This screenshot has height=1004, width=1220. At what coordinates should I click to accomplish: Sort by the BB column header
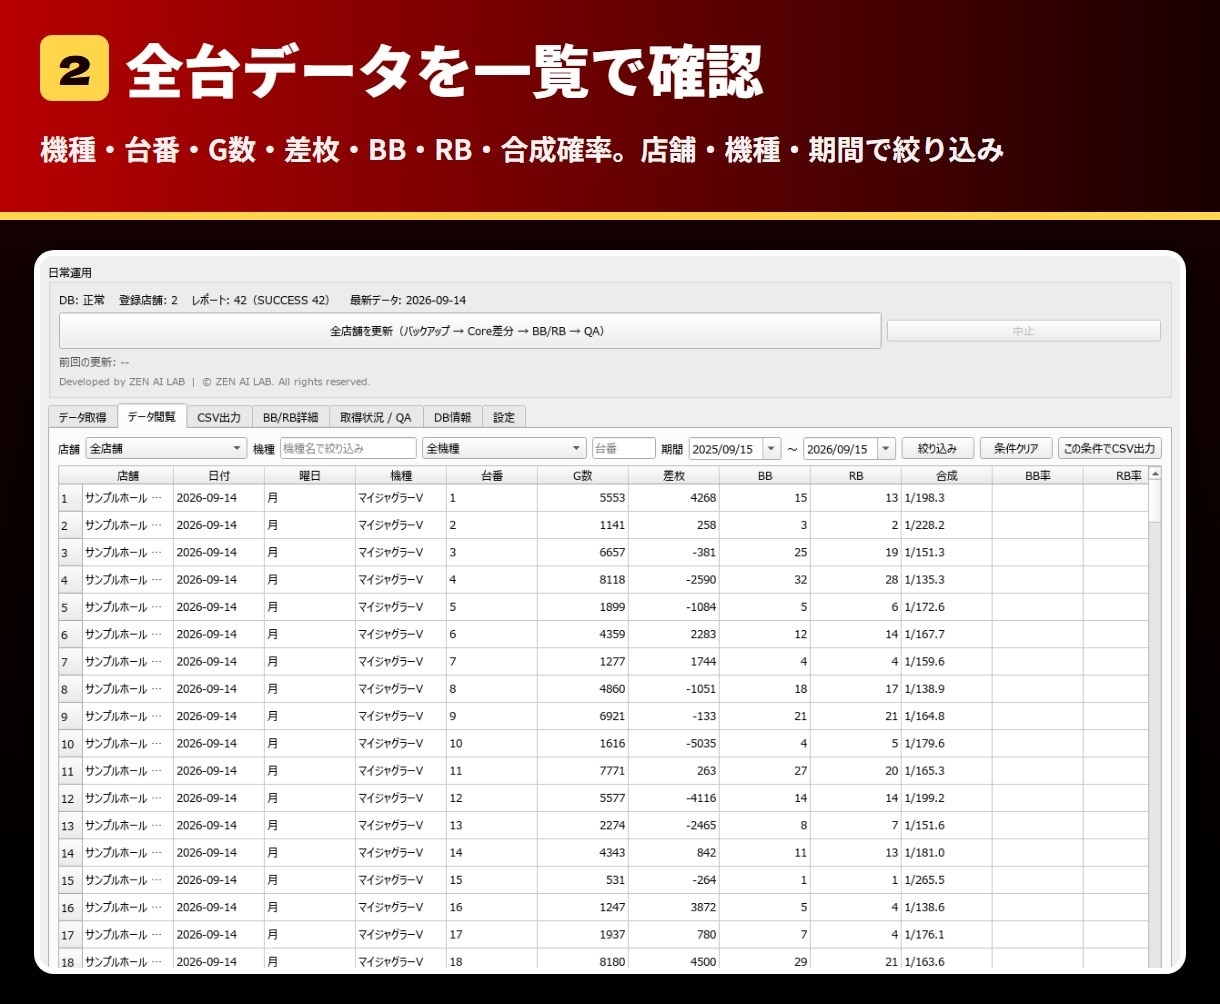click(765, 476)
